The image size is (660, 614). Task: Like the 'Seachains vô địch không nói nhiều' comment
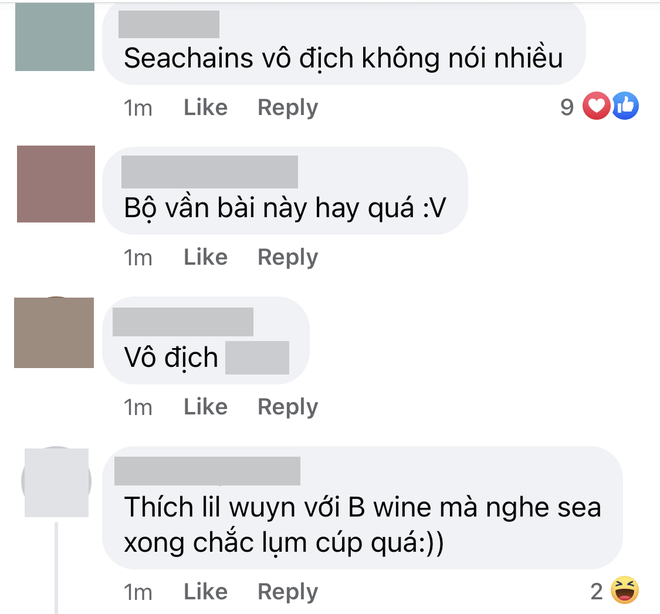pyautogui.click(x=205, y=108)
